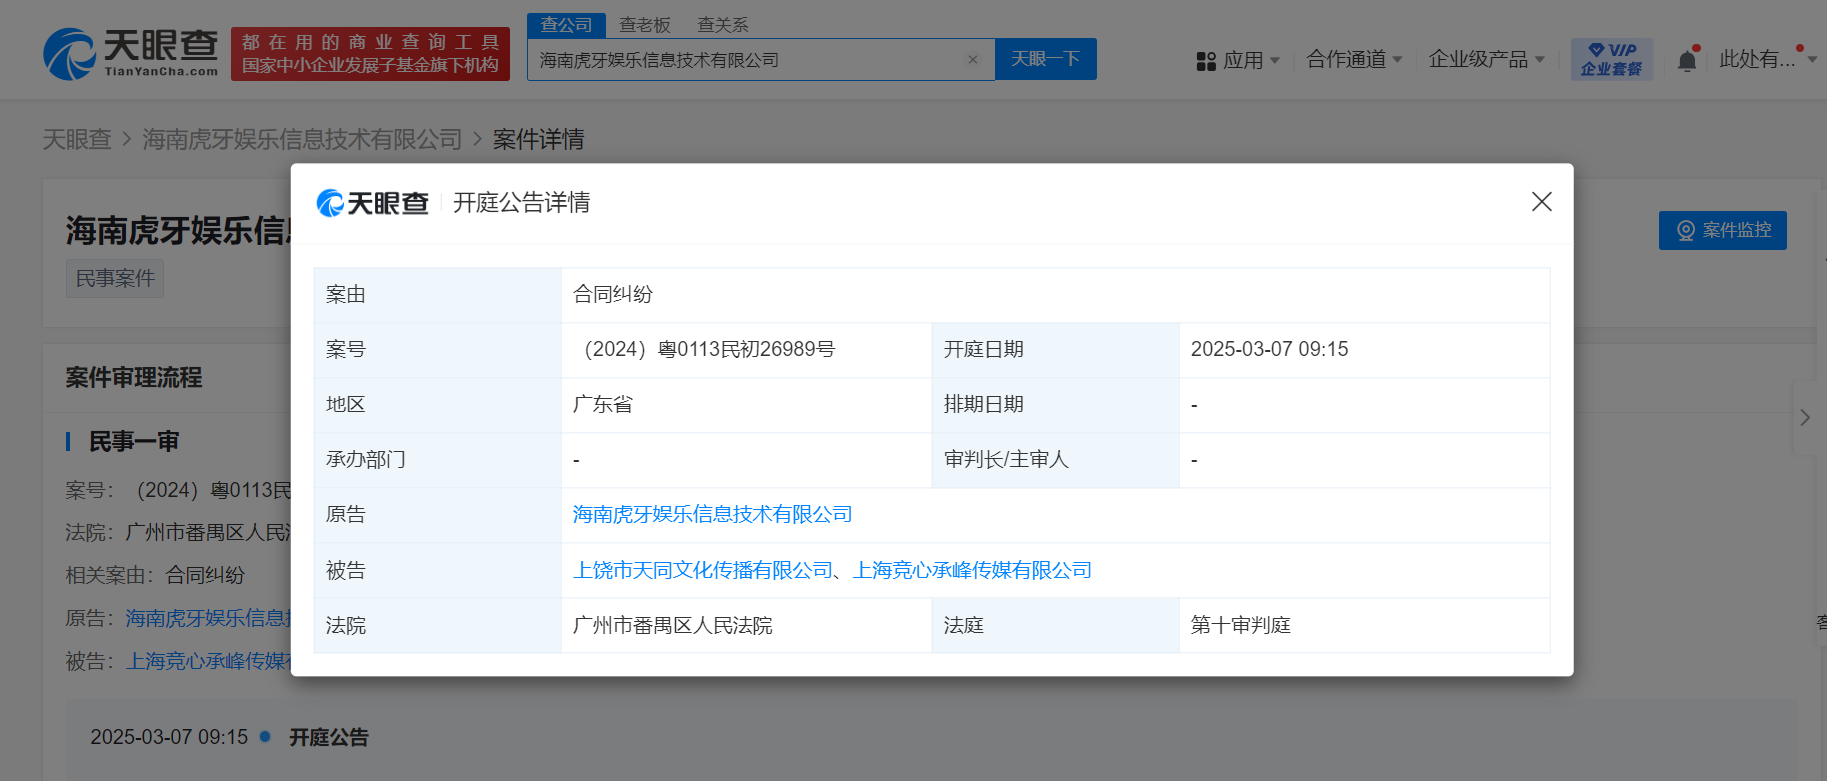Open the TianYanCha logo homepage
Screen dimensions: 1827x781
[x=131, y=54]
